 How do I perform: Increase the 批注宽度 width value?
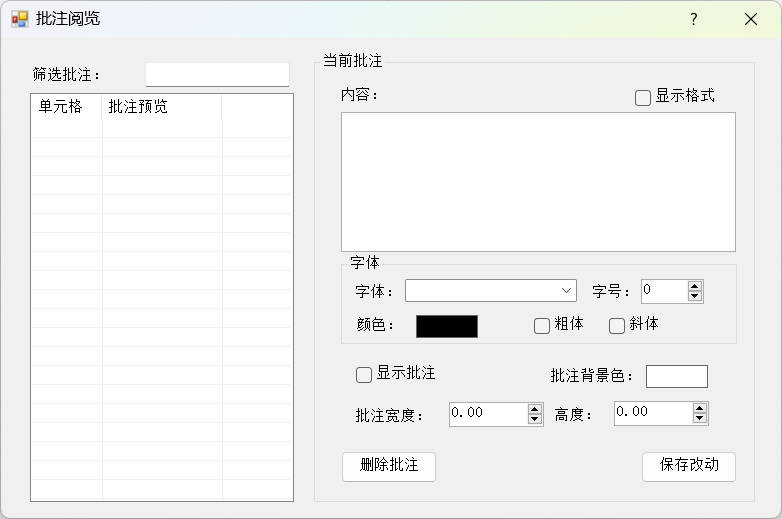pyautogui.click(x=534, y=408)
